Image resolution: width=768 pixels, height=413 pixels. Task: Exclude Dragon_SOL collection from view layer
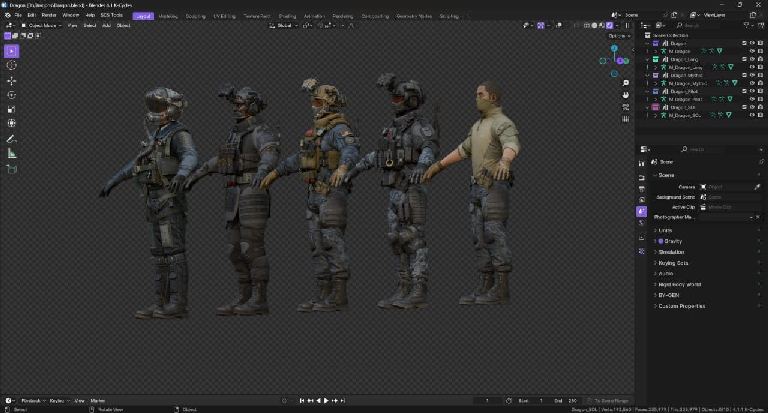click(x=744, y=107)
